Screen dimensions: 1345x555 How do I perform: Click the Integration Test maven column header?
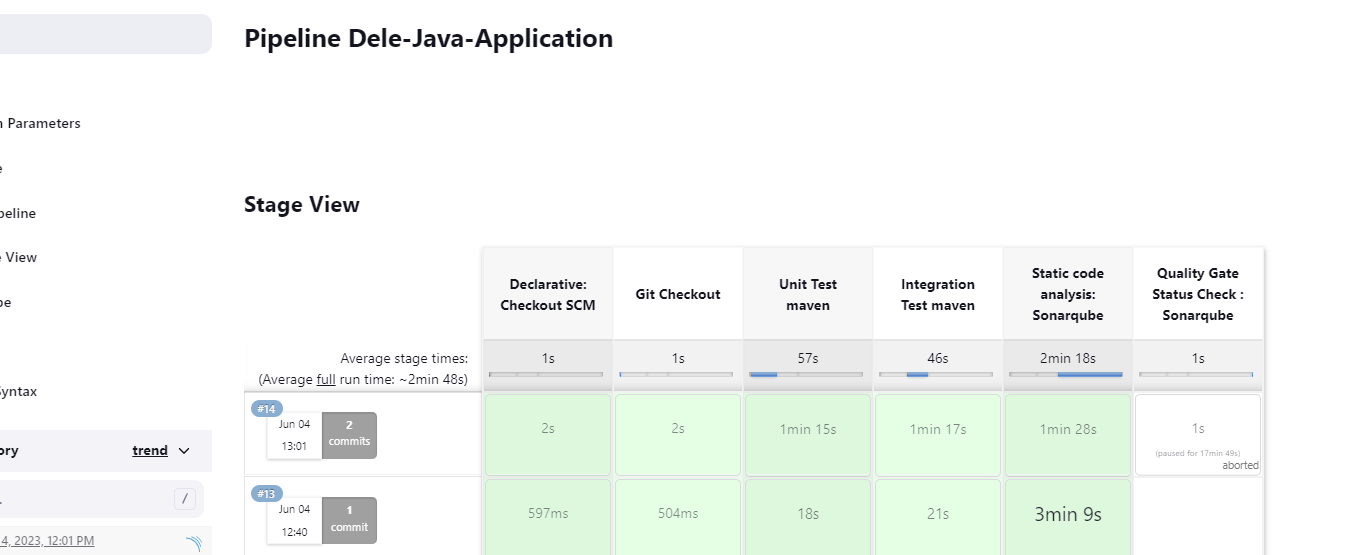click(x=937, y=294)
